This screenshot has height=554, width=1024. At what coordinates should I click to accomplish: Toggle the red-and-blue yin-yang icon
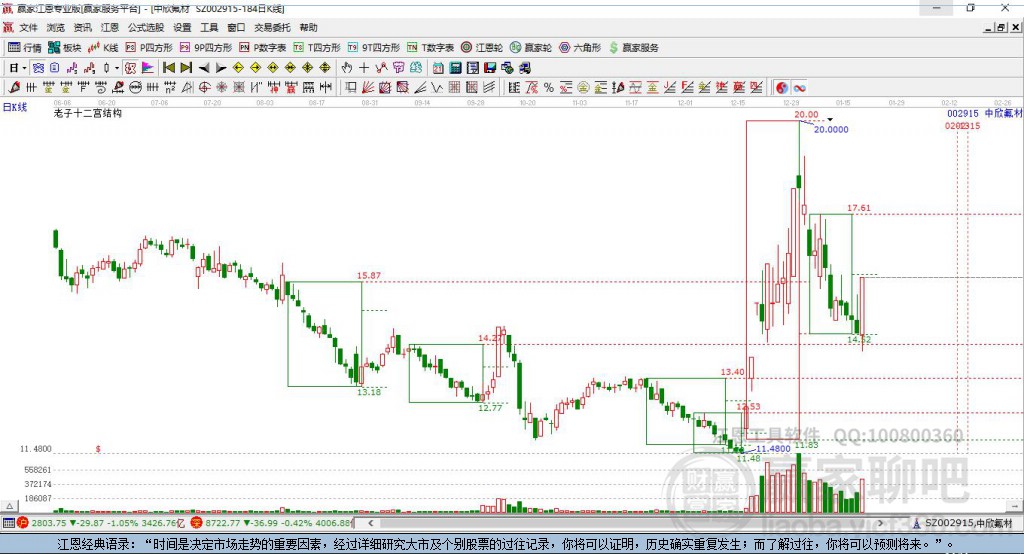click(782, 88)
